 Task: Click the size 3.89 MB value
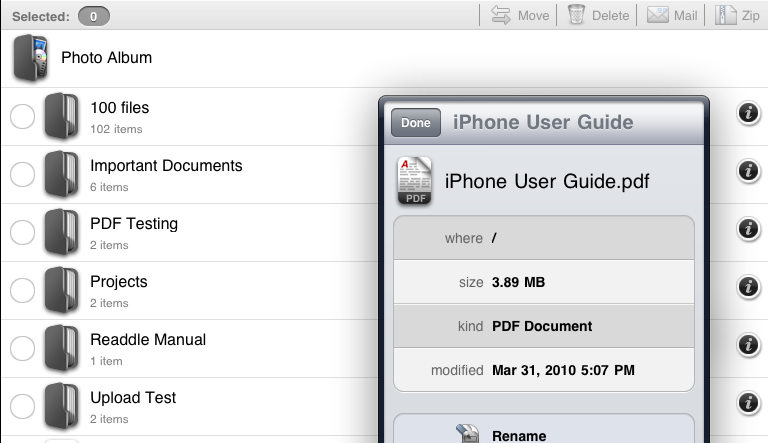tap(518, 282)
